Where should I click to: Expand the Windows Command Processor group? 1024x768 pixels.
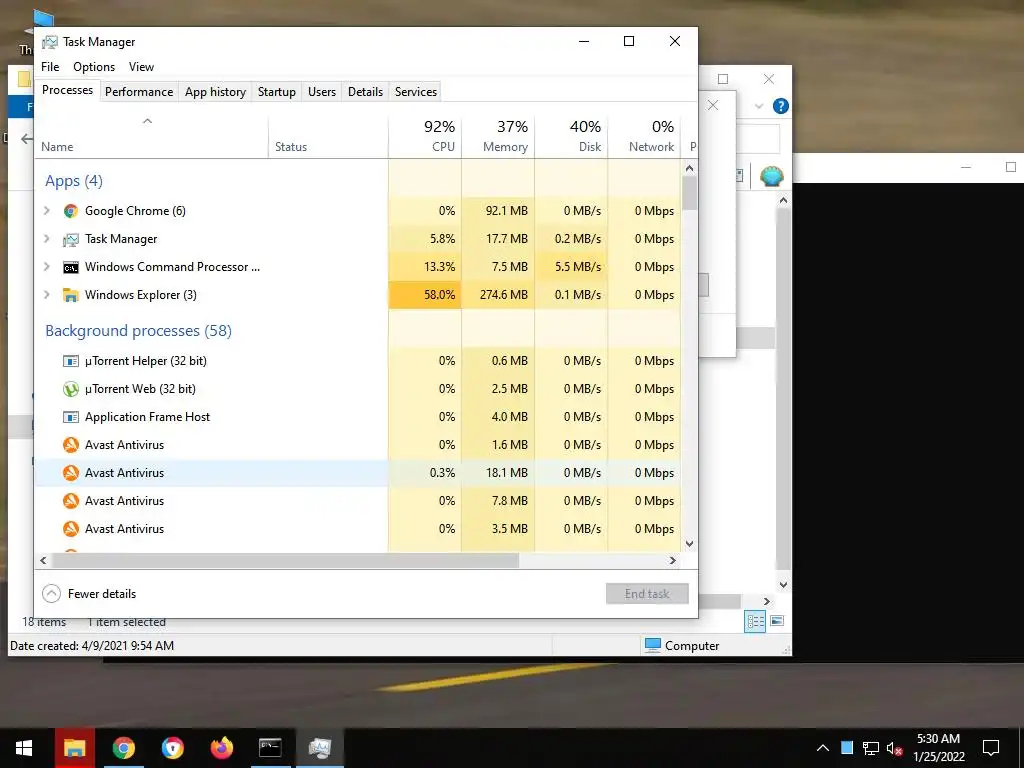pos(46,266)
